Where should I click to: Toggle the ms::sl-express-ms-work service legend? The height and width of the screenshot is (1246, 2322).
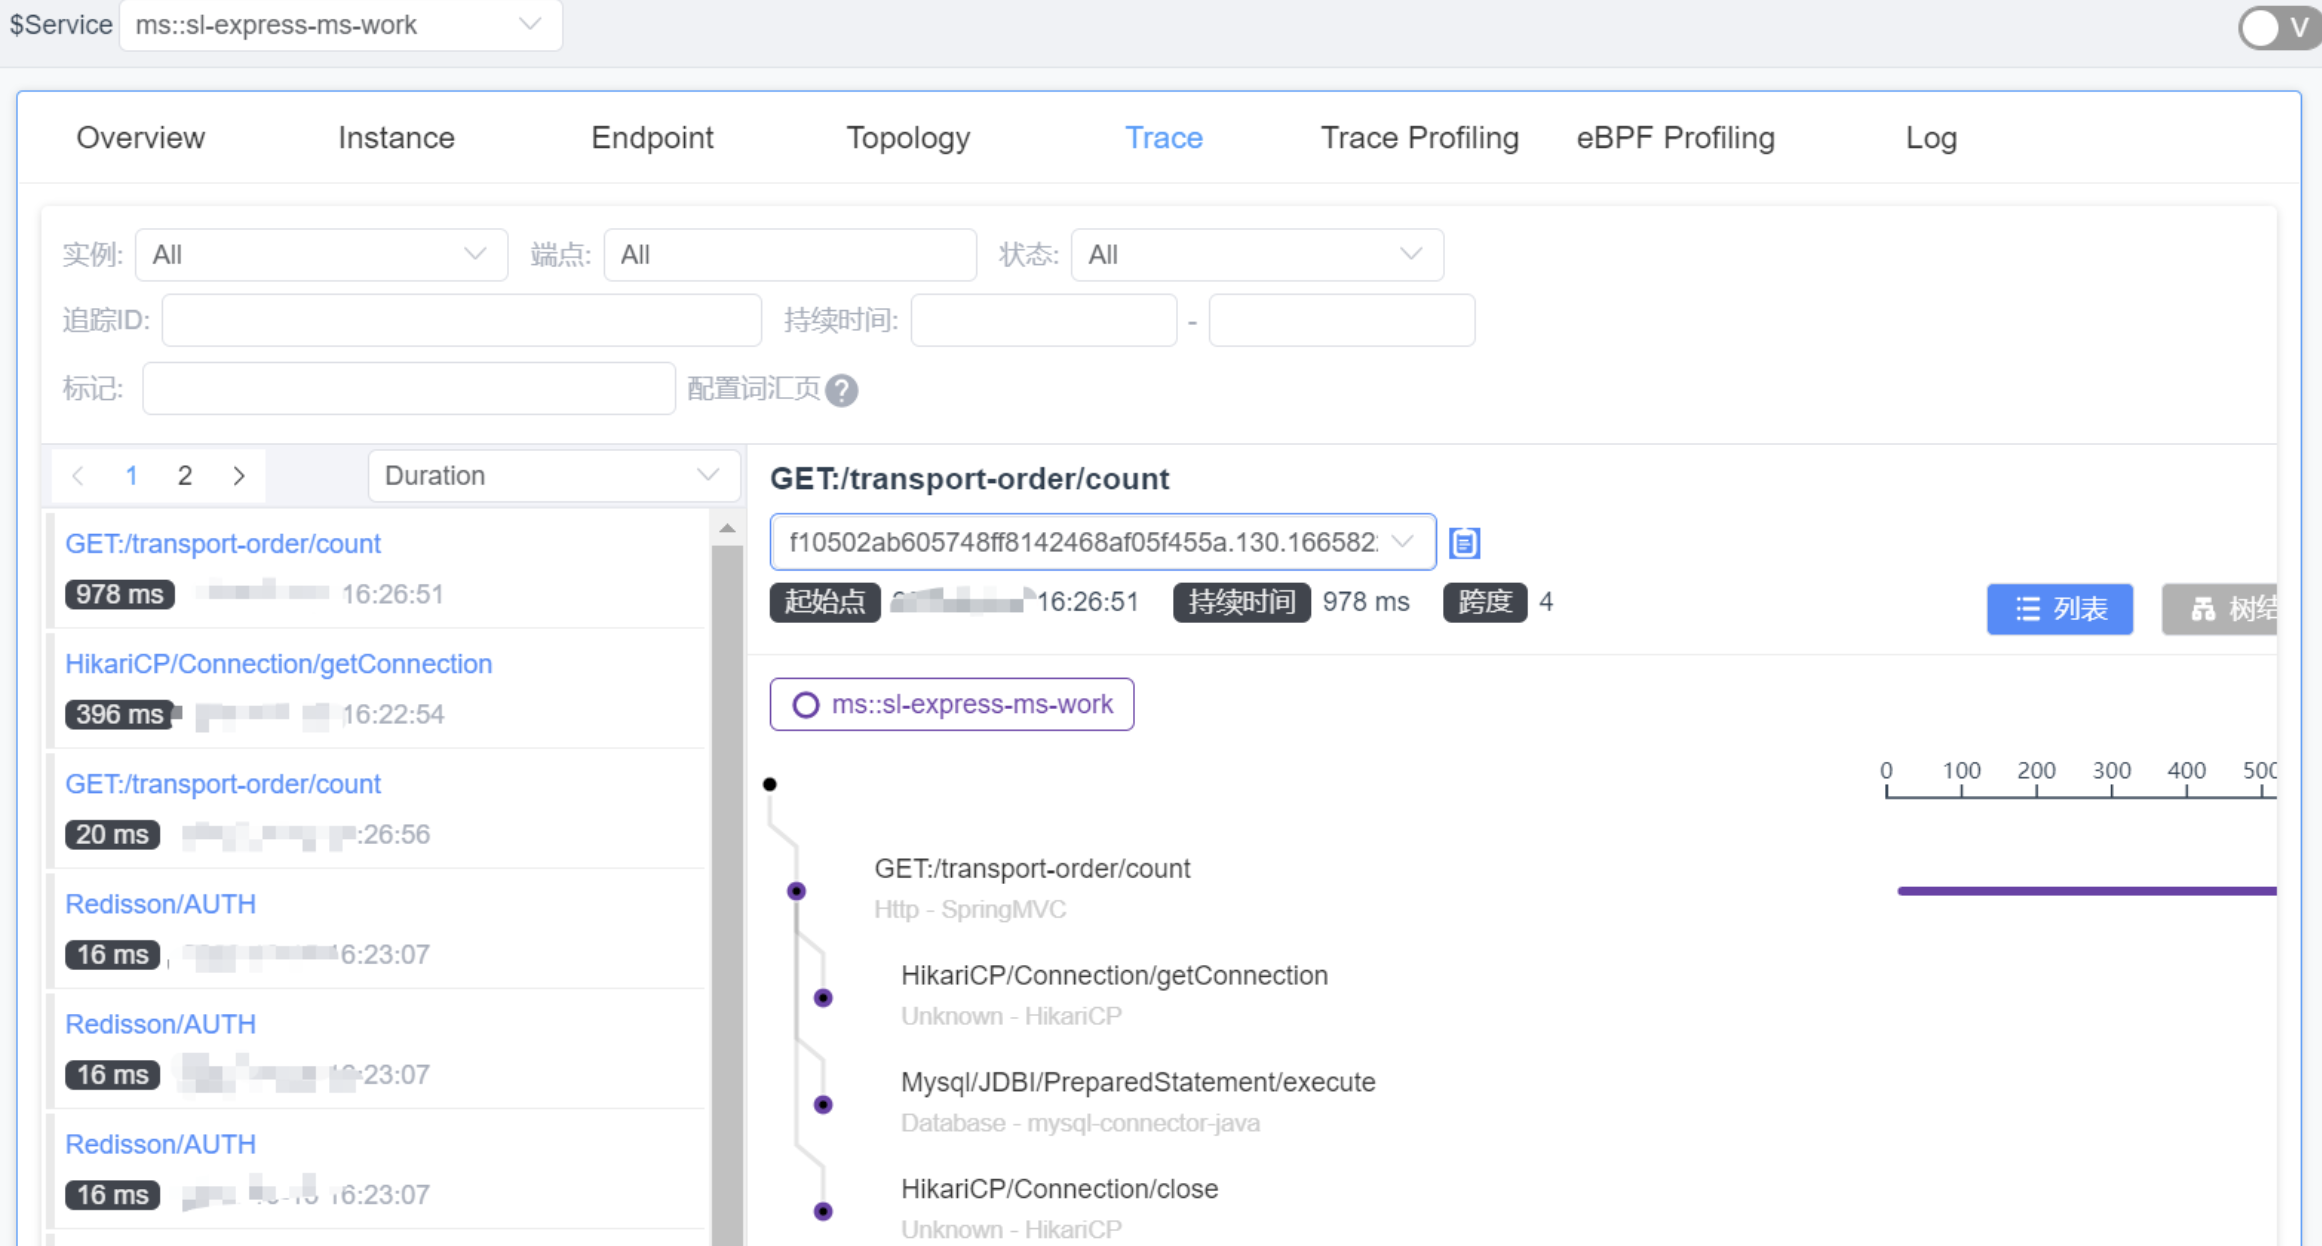(x=951, y=705)
